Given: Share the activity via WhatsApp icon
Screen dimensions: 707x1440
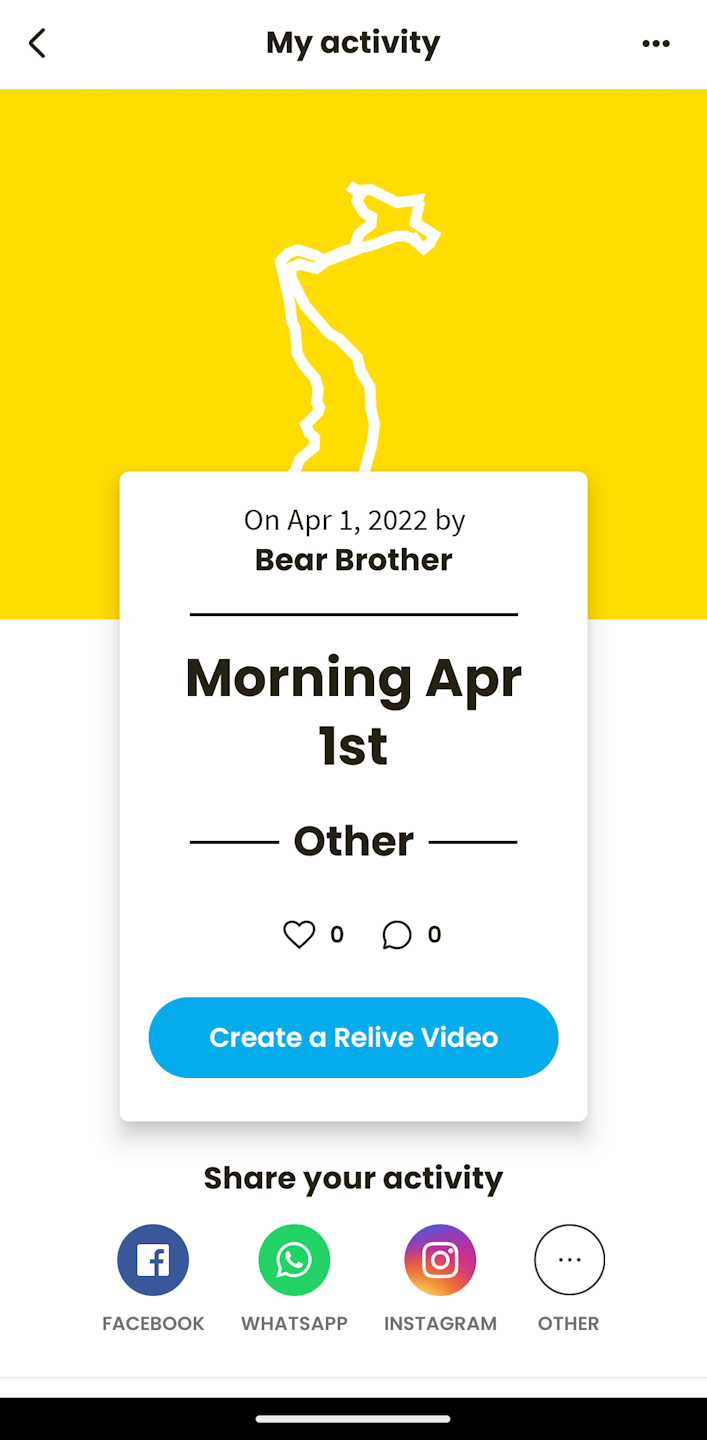Looking at the screenshot, I should coord(294,1260).
